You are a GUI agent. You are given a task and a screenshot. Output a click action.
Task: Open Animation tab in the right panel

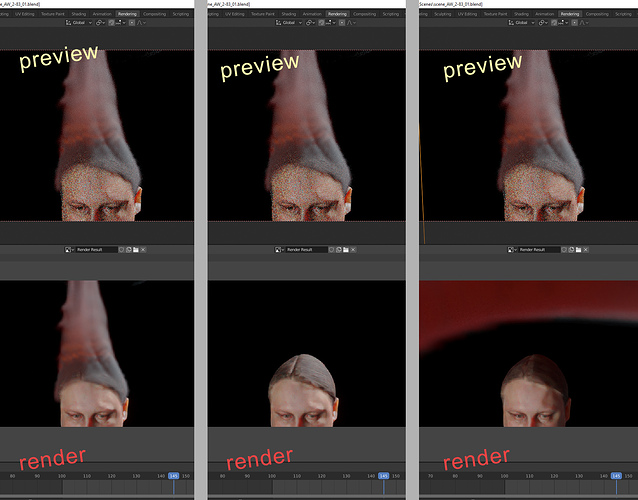point(544,14)
